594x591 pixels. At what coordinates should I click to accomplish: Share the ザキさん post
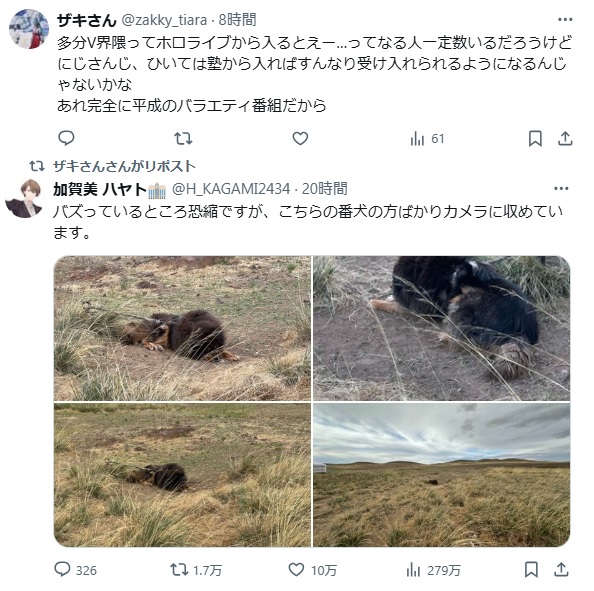pyautogui.click(x=564, y=138)
